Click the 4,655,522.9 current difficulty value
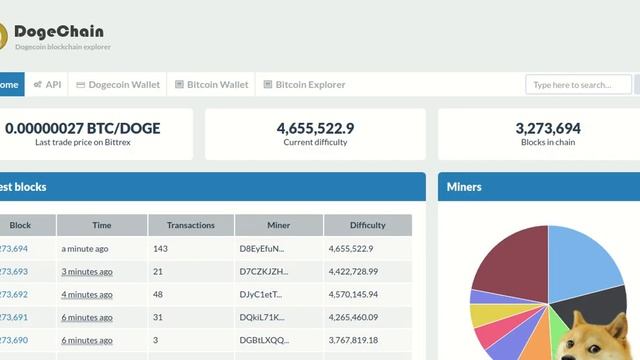 pos(315,128)
